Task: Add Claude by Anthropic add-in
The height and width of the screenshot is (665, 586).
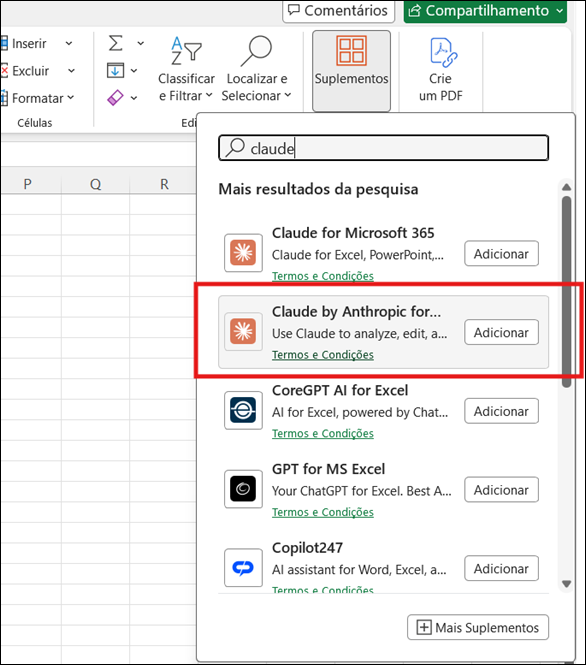Action: pyautogui.click(x=501, y=332)
